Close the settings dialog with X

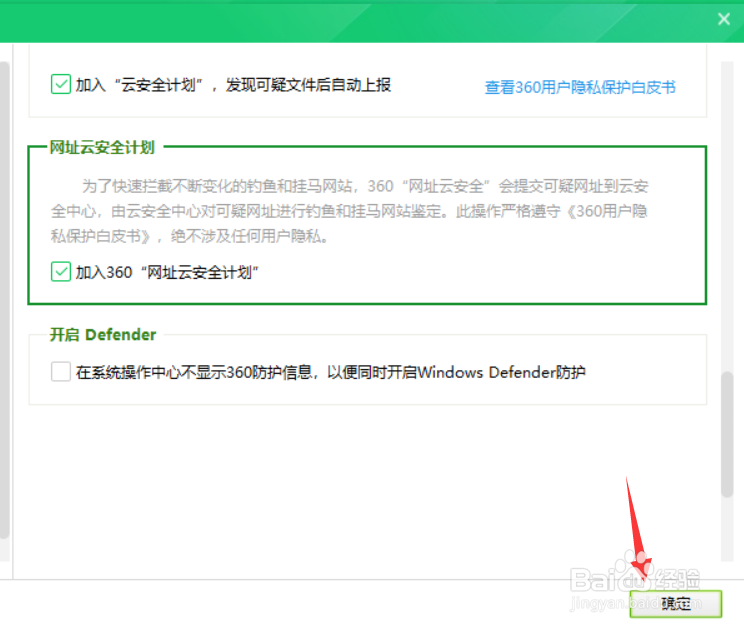[x=724, y=19]
